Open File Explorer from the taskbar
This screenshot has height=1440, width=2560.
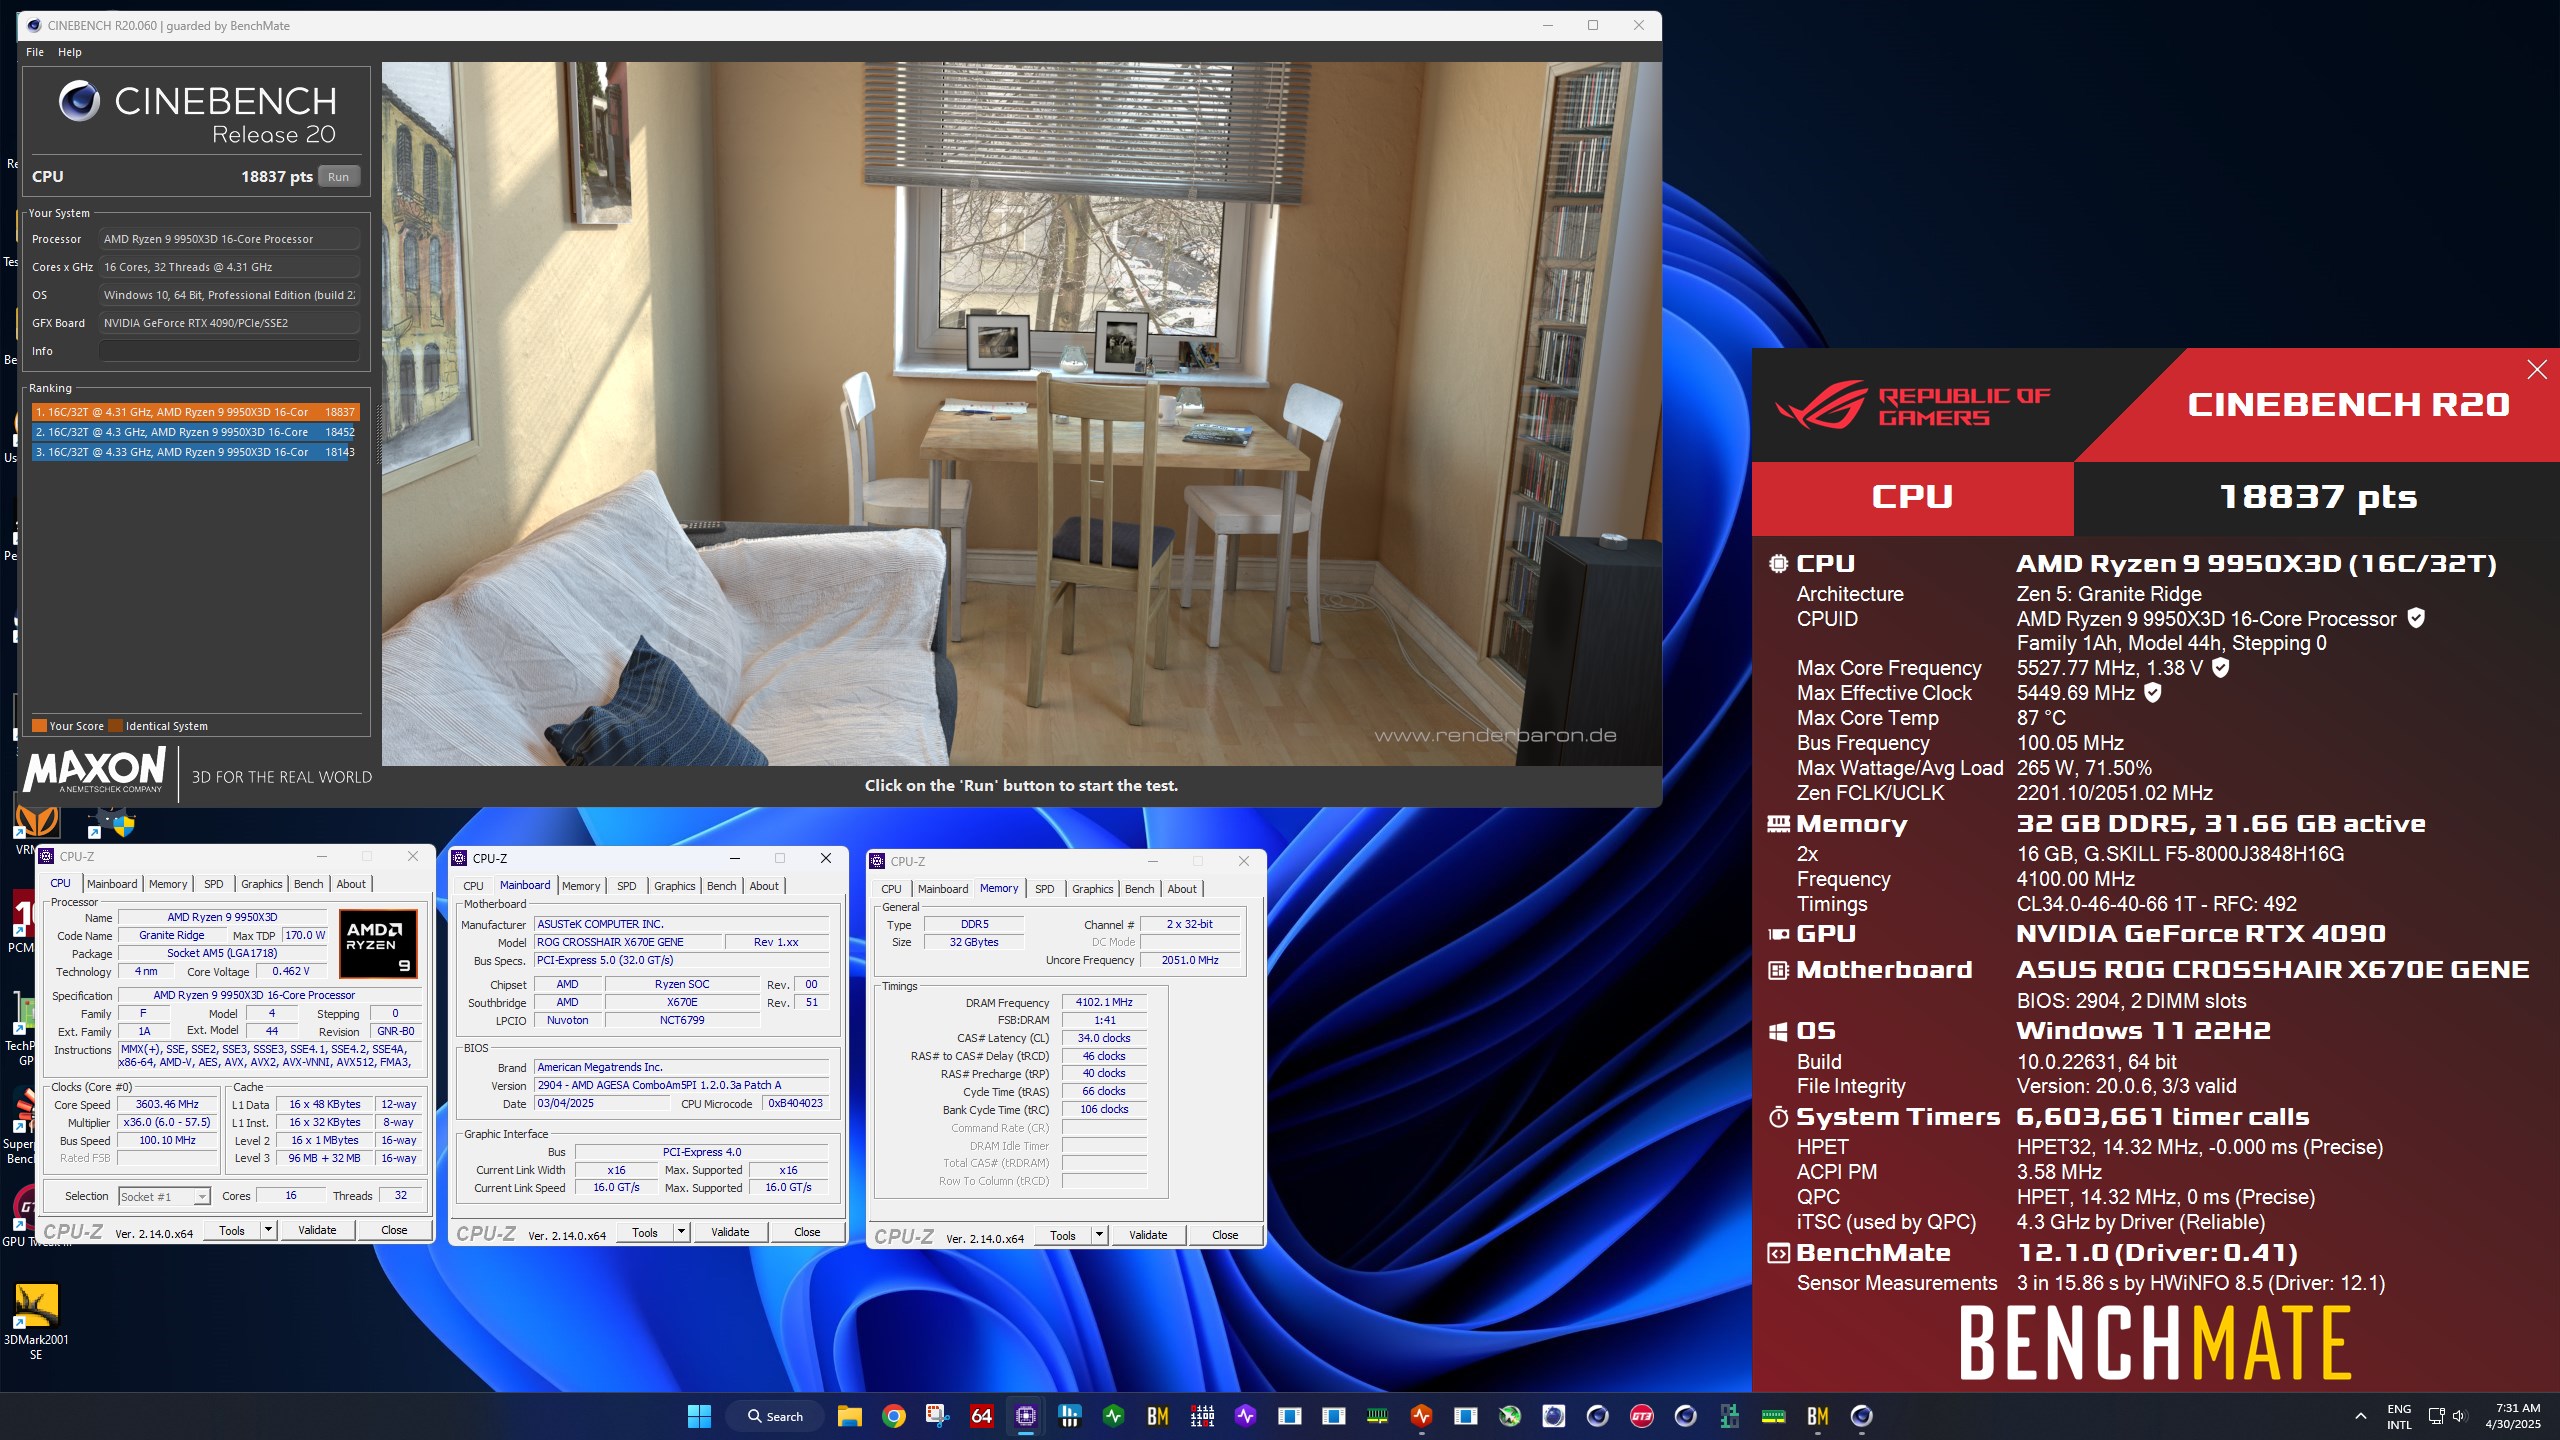tap(849, 1416)
